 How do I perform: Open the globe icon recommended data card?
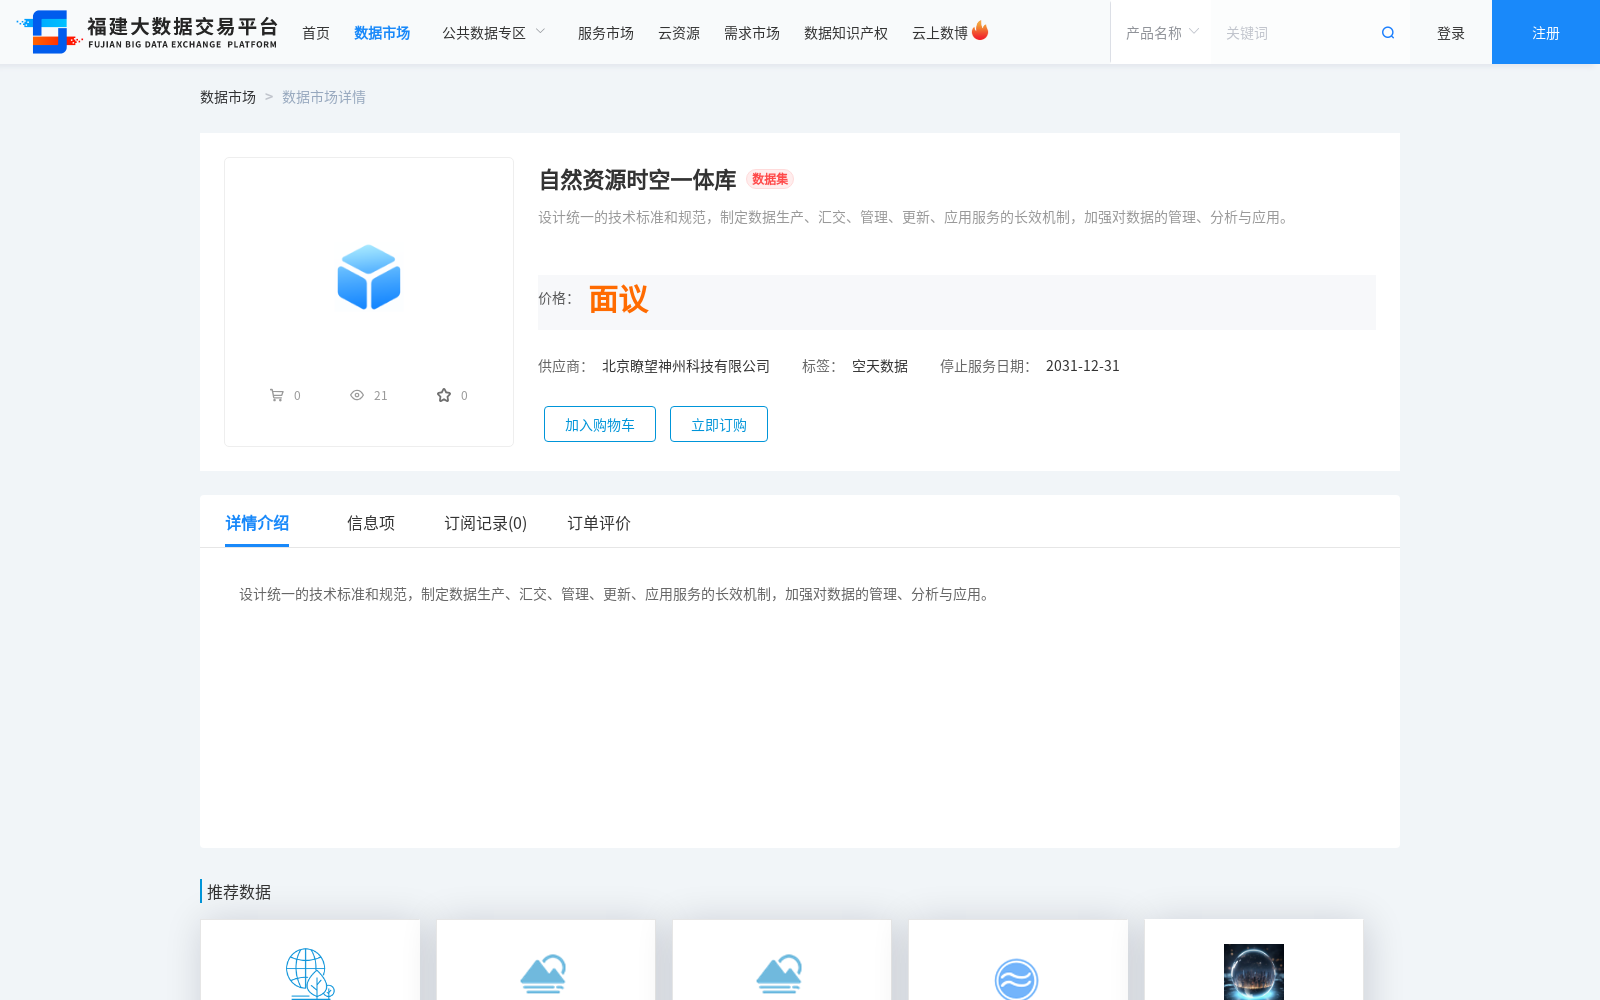click(x=310, y=960)
